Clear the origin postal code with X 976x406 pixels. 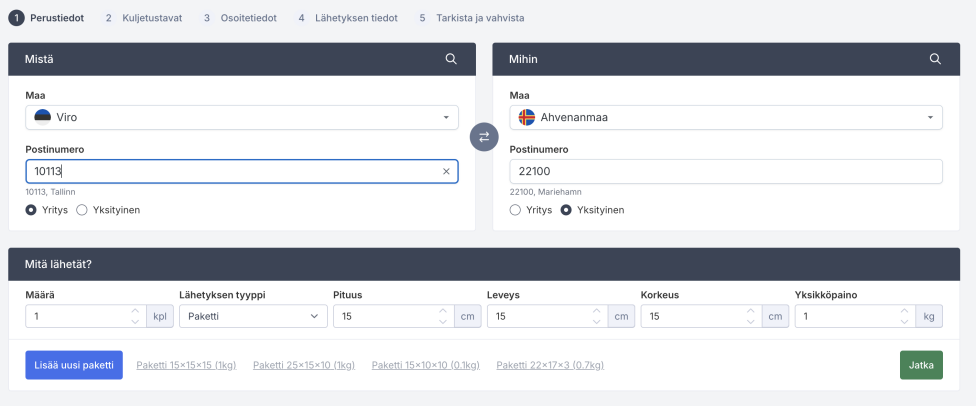coord(446,172)
